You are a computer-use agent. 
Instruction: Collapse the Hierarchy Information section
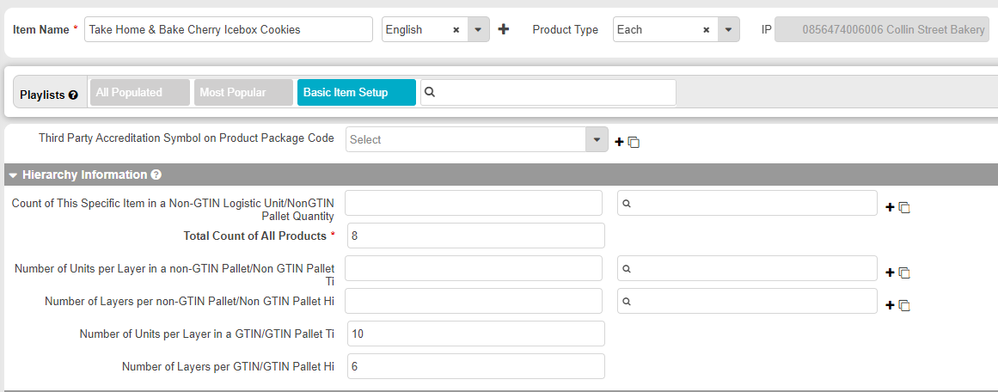click(13, 175)
